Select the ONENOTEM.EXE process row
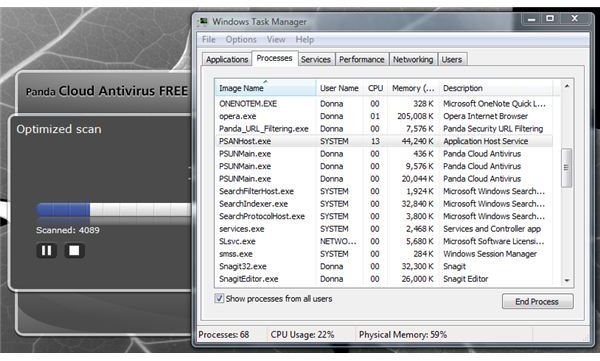Viewport: 600px width, 361px height. pos(384,104)
